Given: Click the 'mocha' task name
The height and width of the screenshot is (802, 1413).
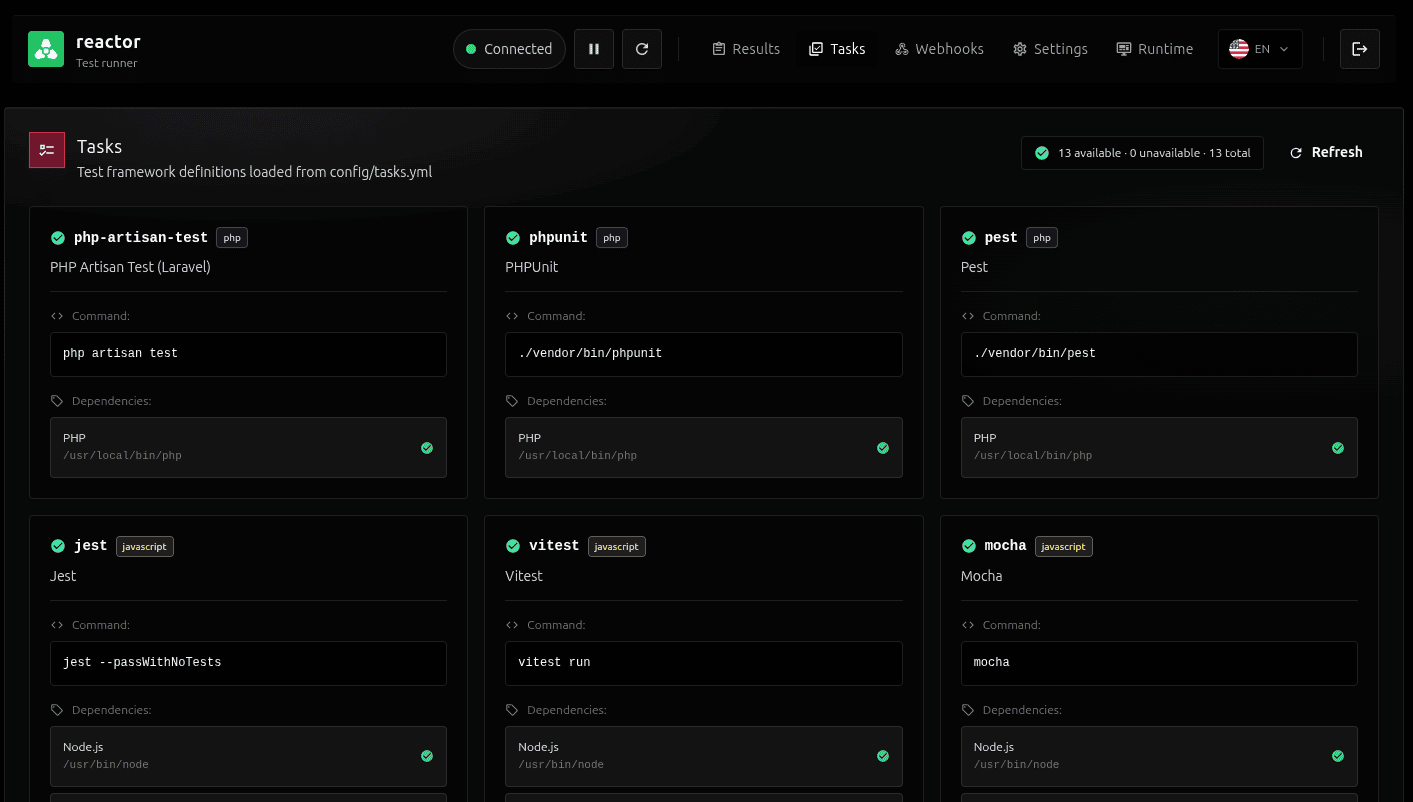Looking at the screenshot, I should [1005, 546].
